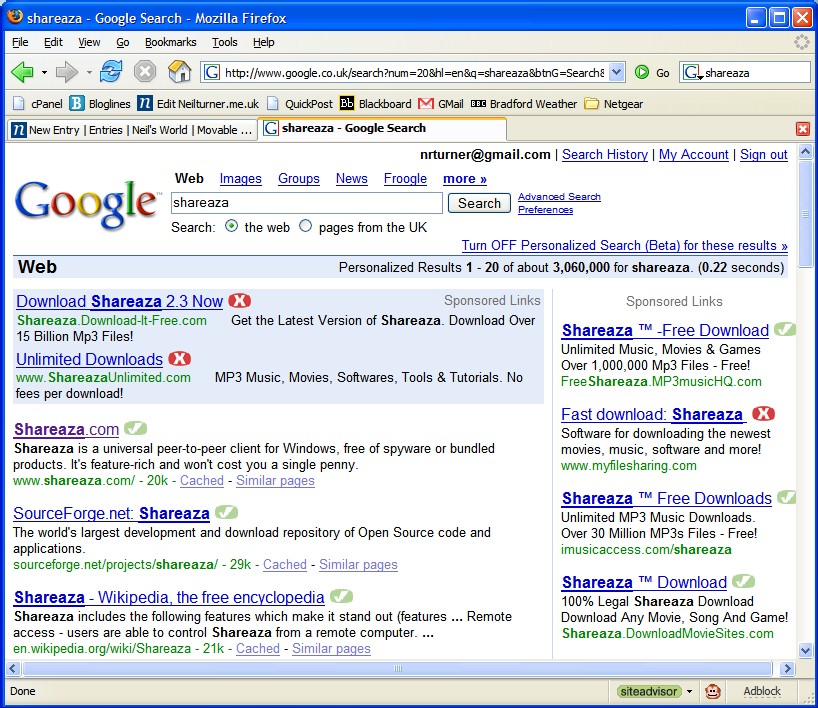Click the SiteAdvisor status bar button
818x708 pixels.
tap(649, 691)
